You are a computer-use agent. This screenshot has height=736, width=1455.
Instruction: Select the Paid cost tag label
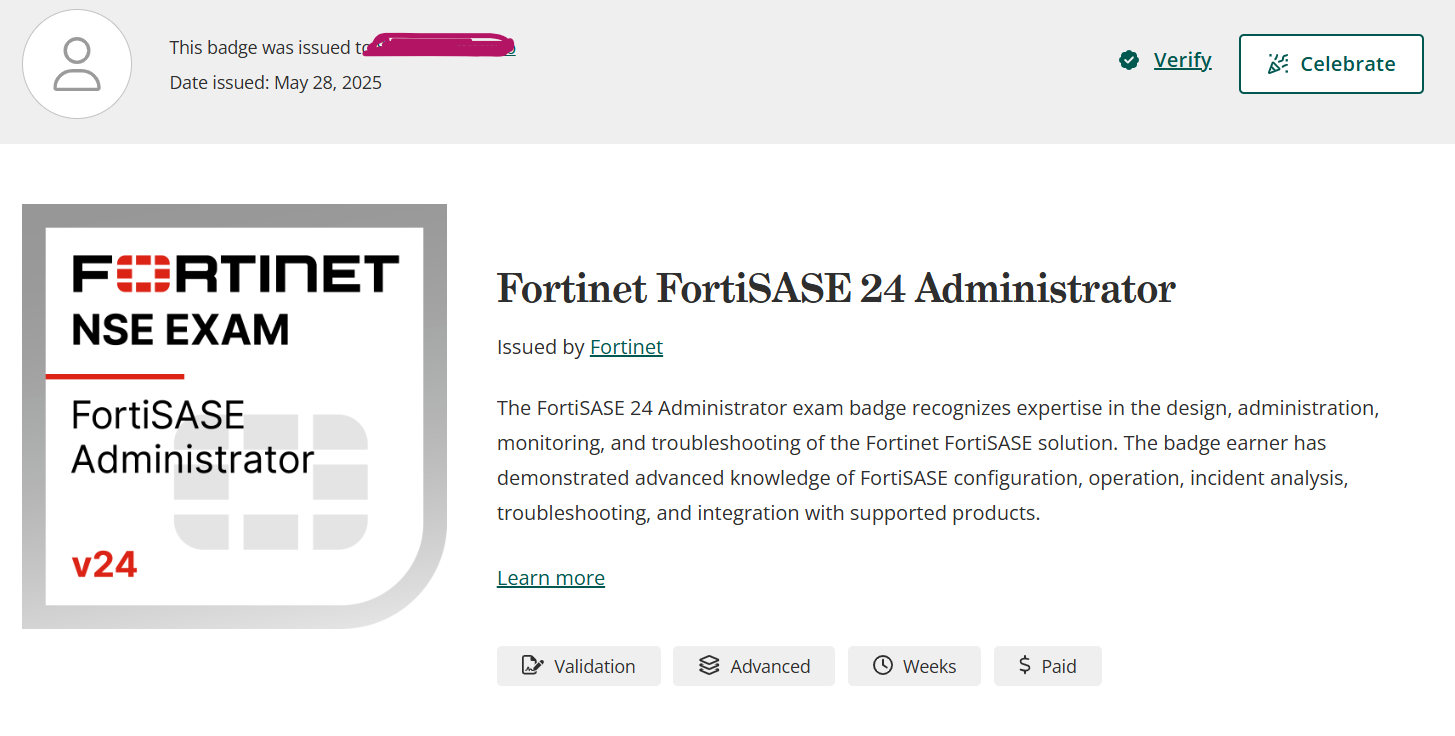(1059, 667)
